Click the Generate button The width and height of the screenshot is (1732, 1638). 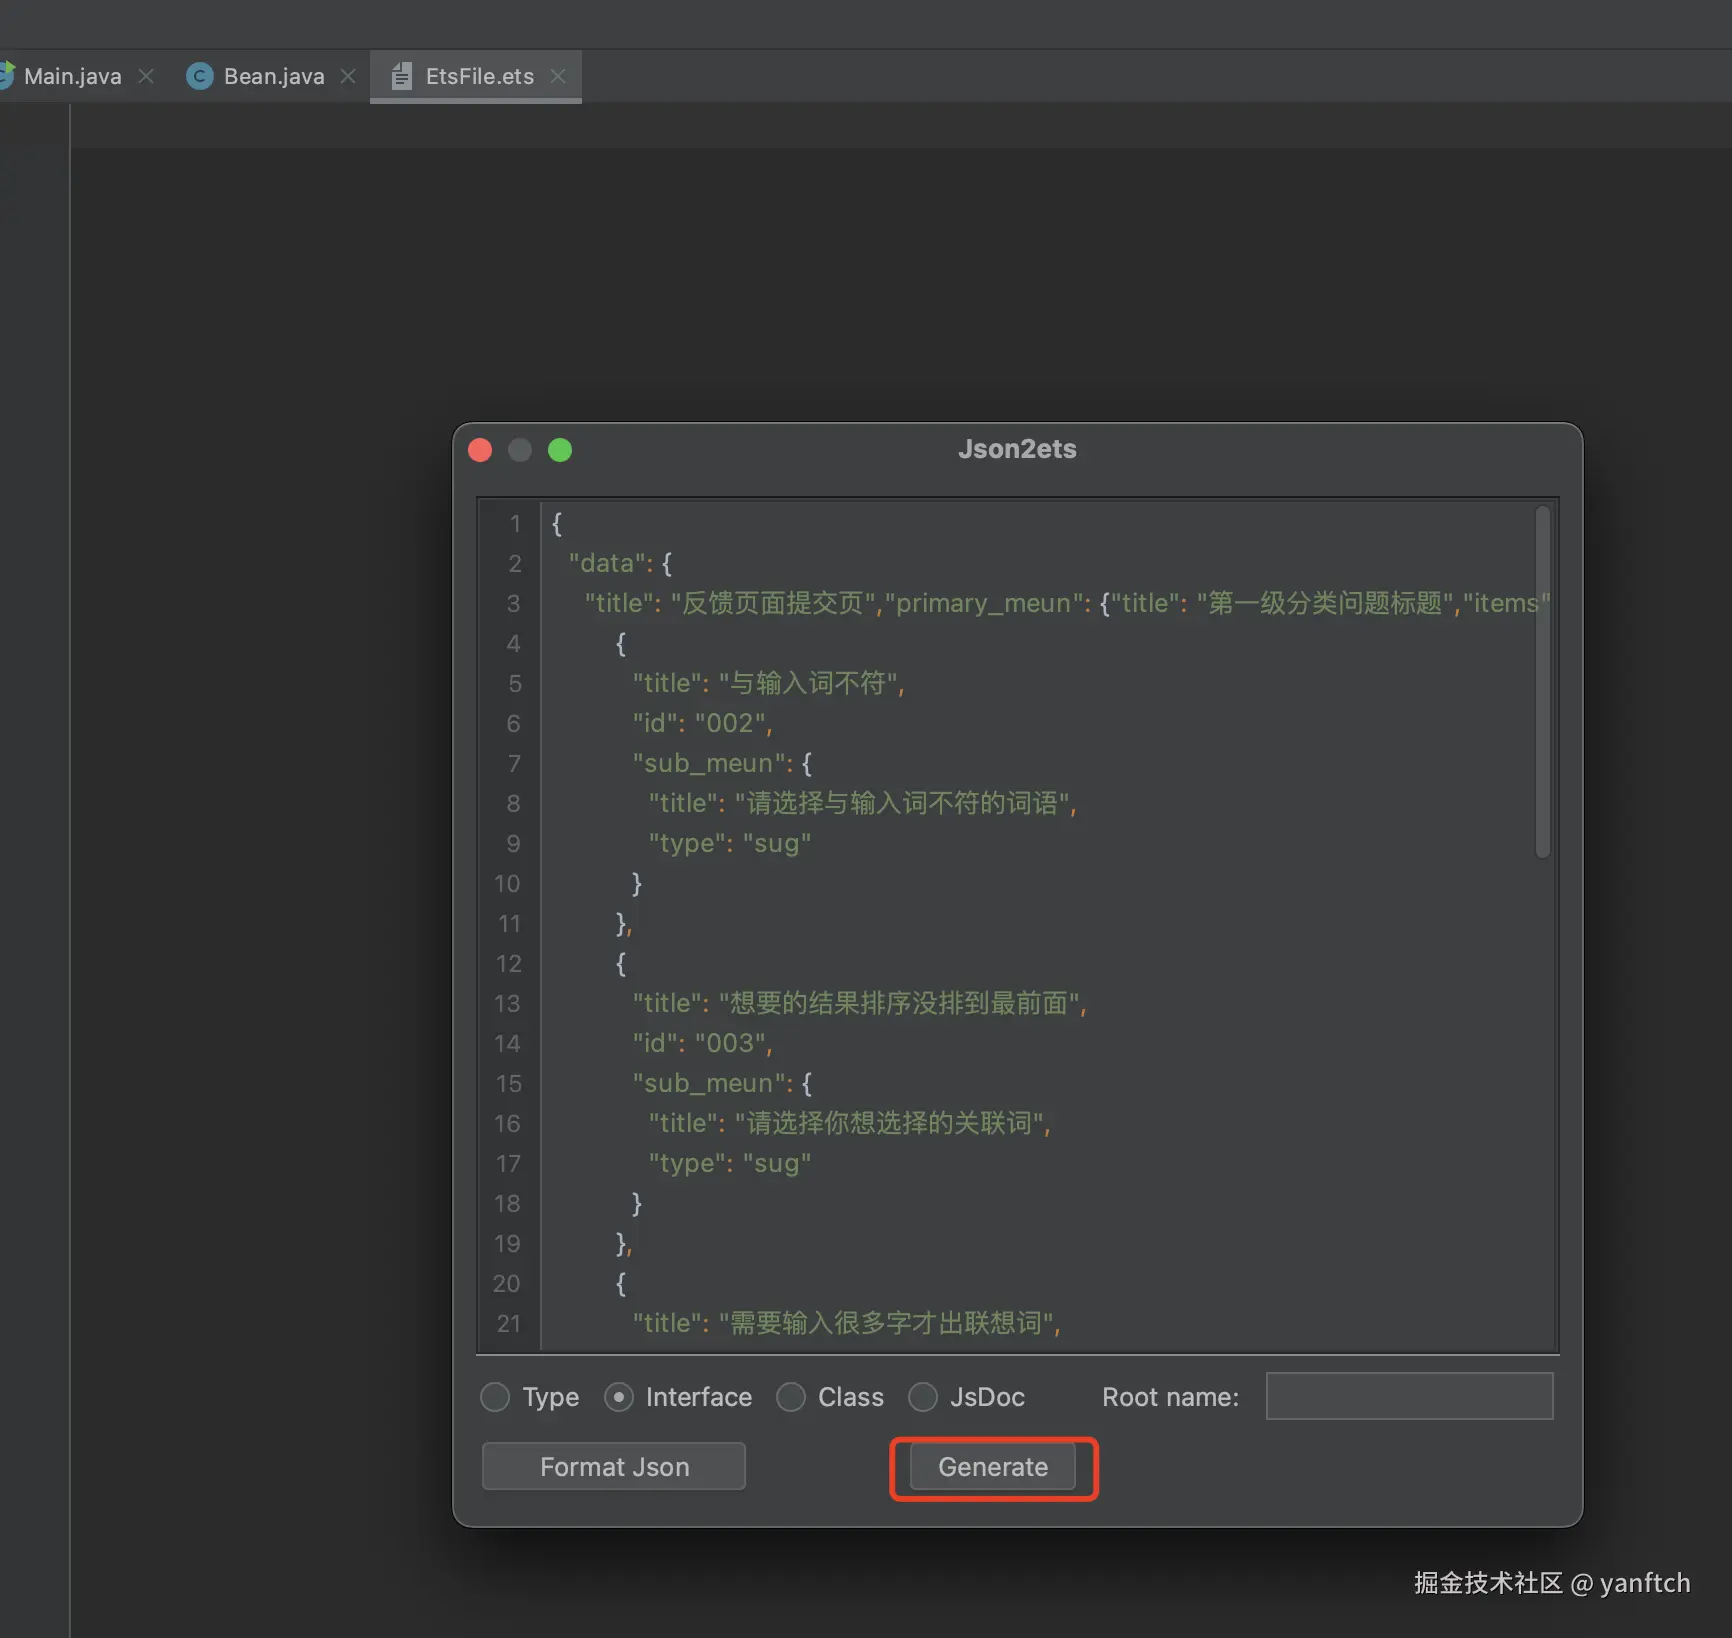click(x=993, y=1467)
